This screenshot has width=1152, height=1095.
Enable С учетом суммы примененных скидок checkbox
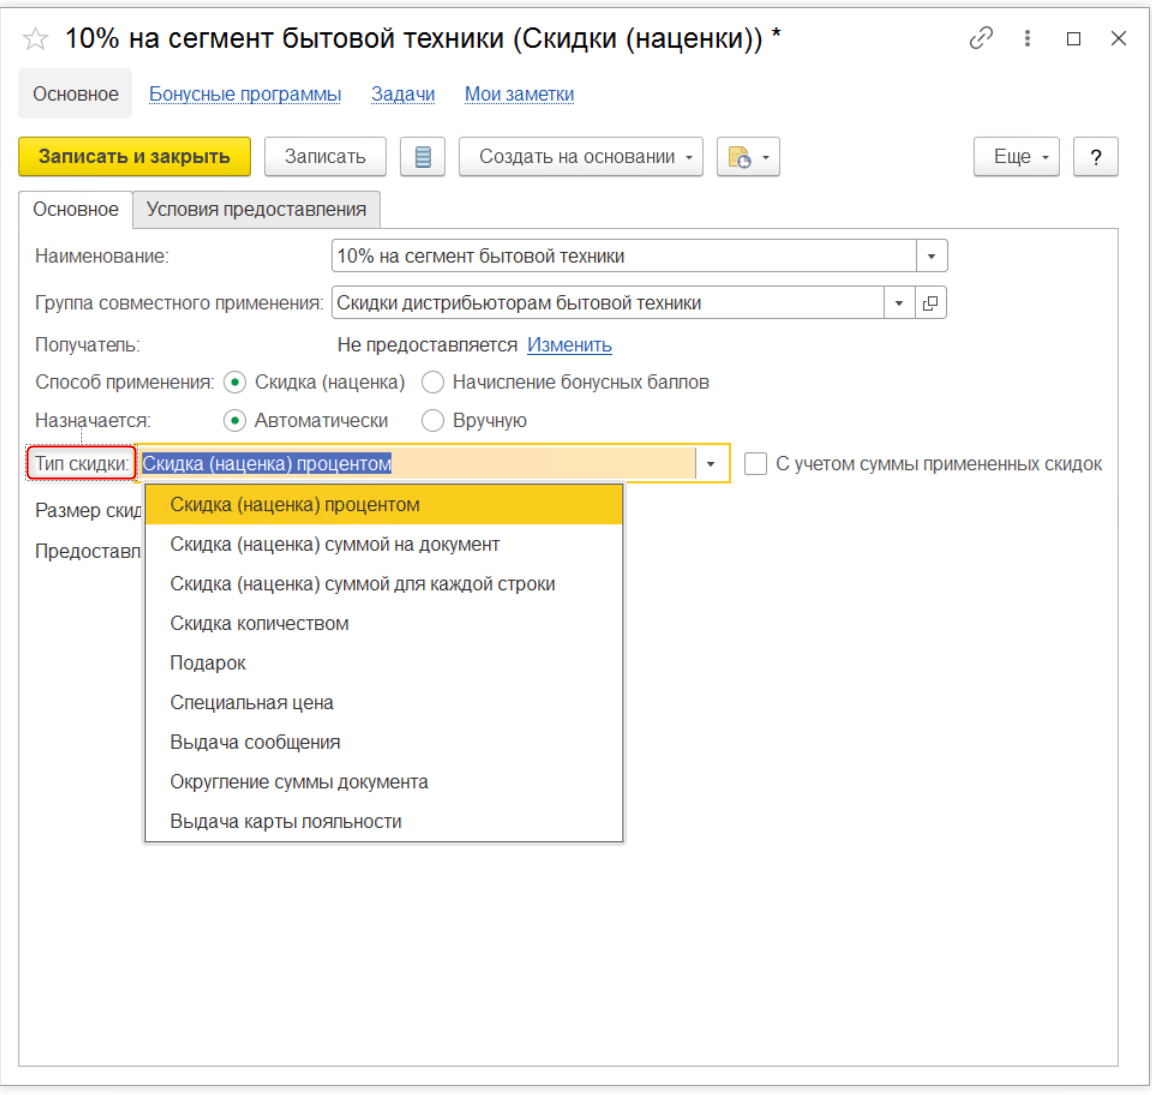[756, 464]
